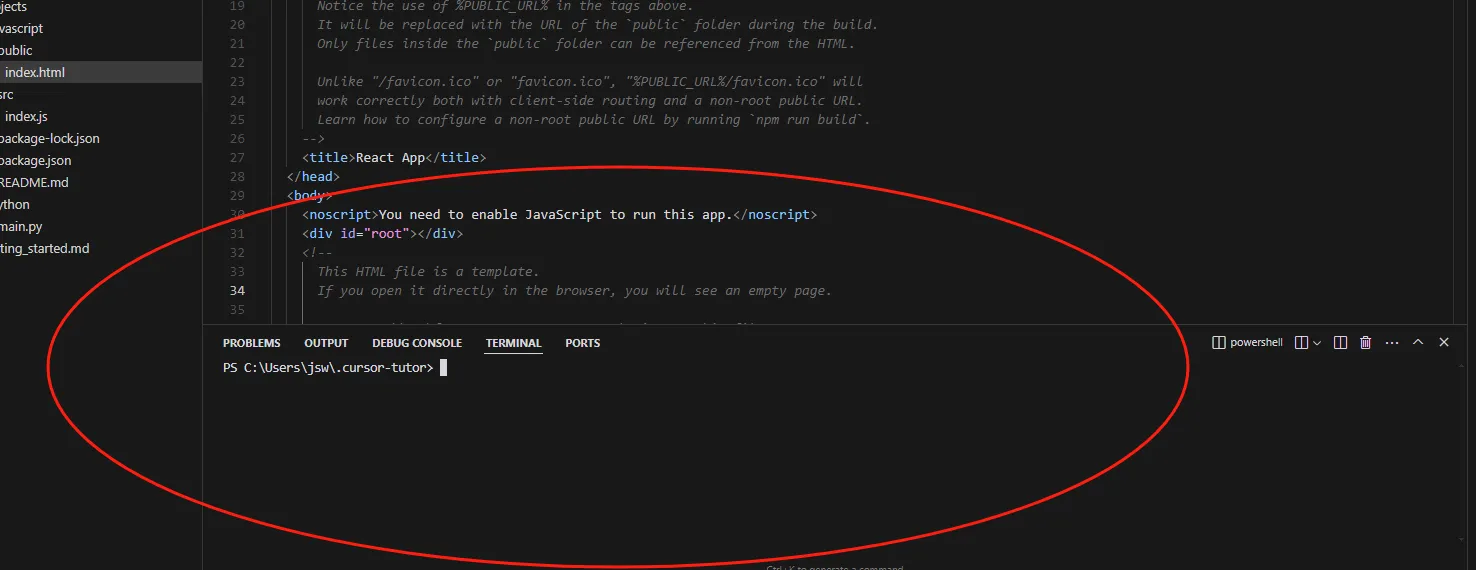The height and width of the screenshot is (570, 1476).
Task: Open package-lock.json from the explorer
Action: tap(50, 138)
